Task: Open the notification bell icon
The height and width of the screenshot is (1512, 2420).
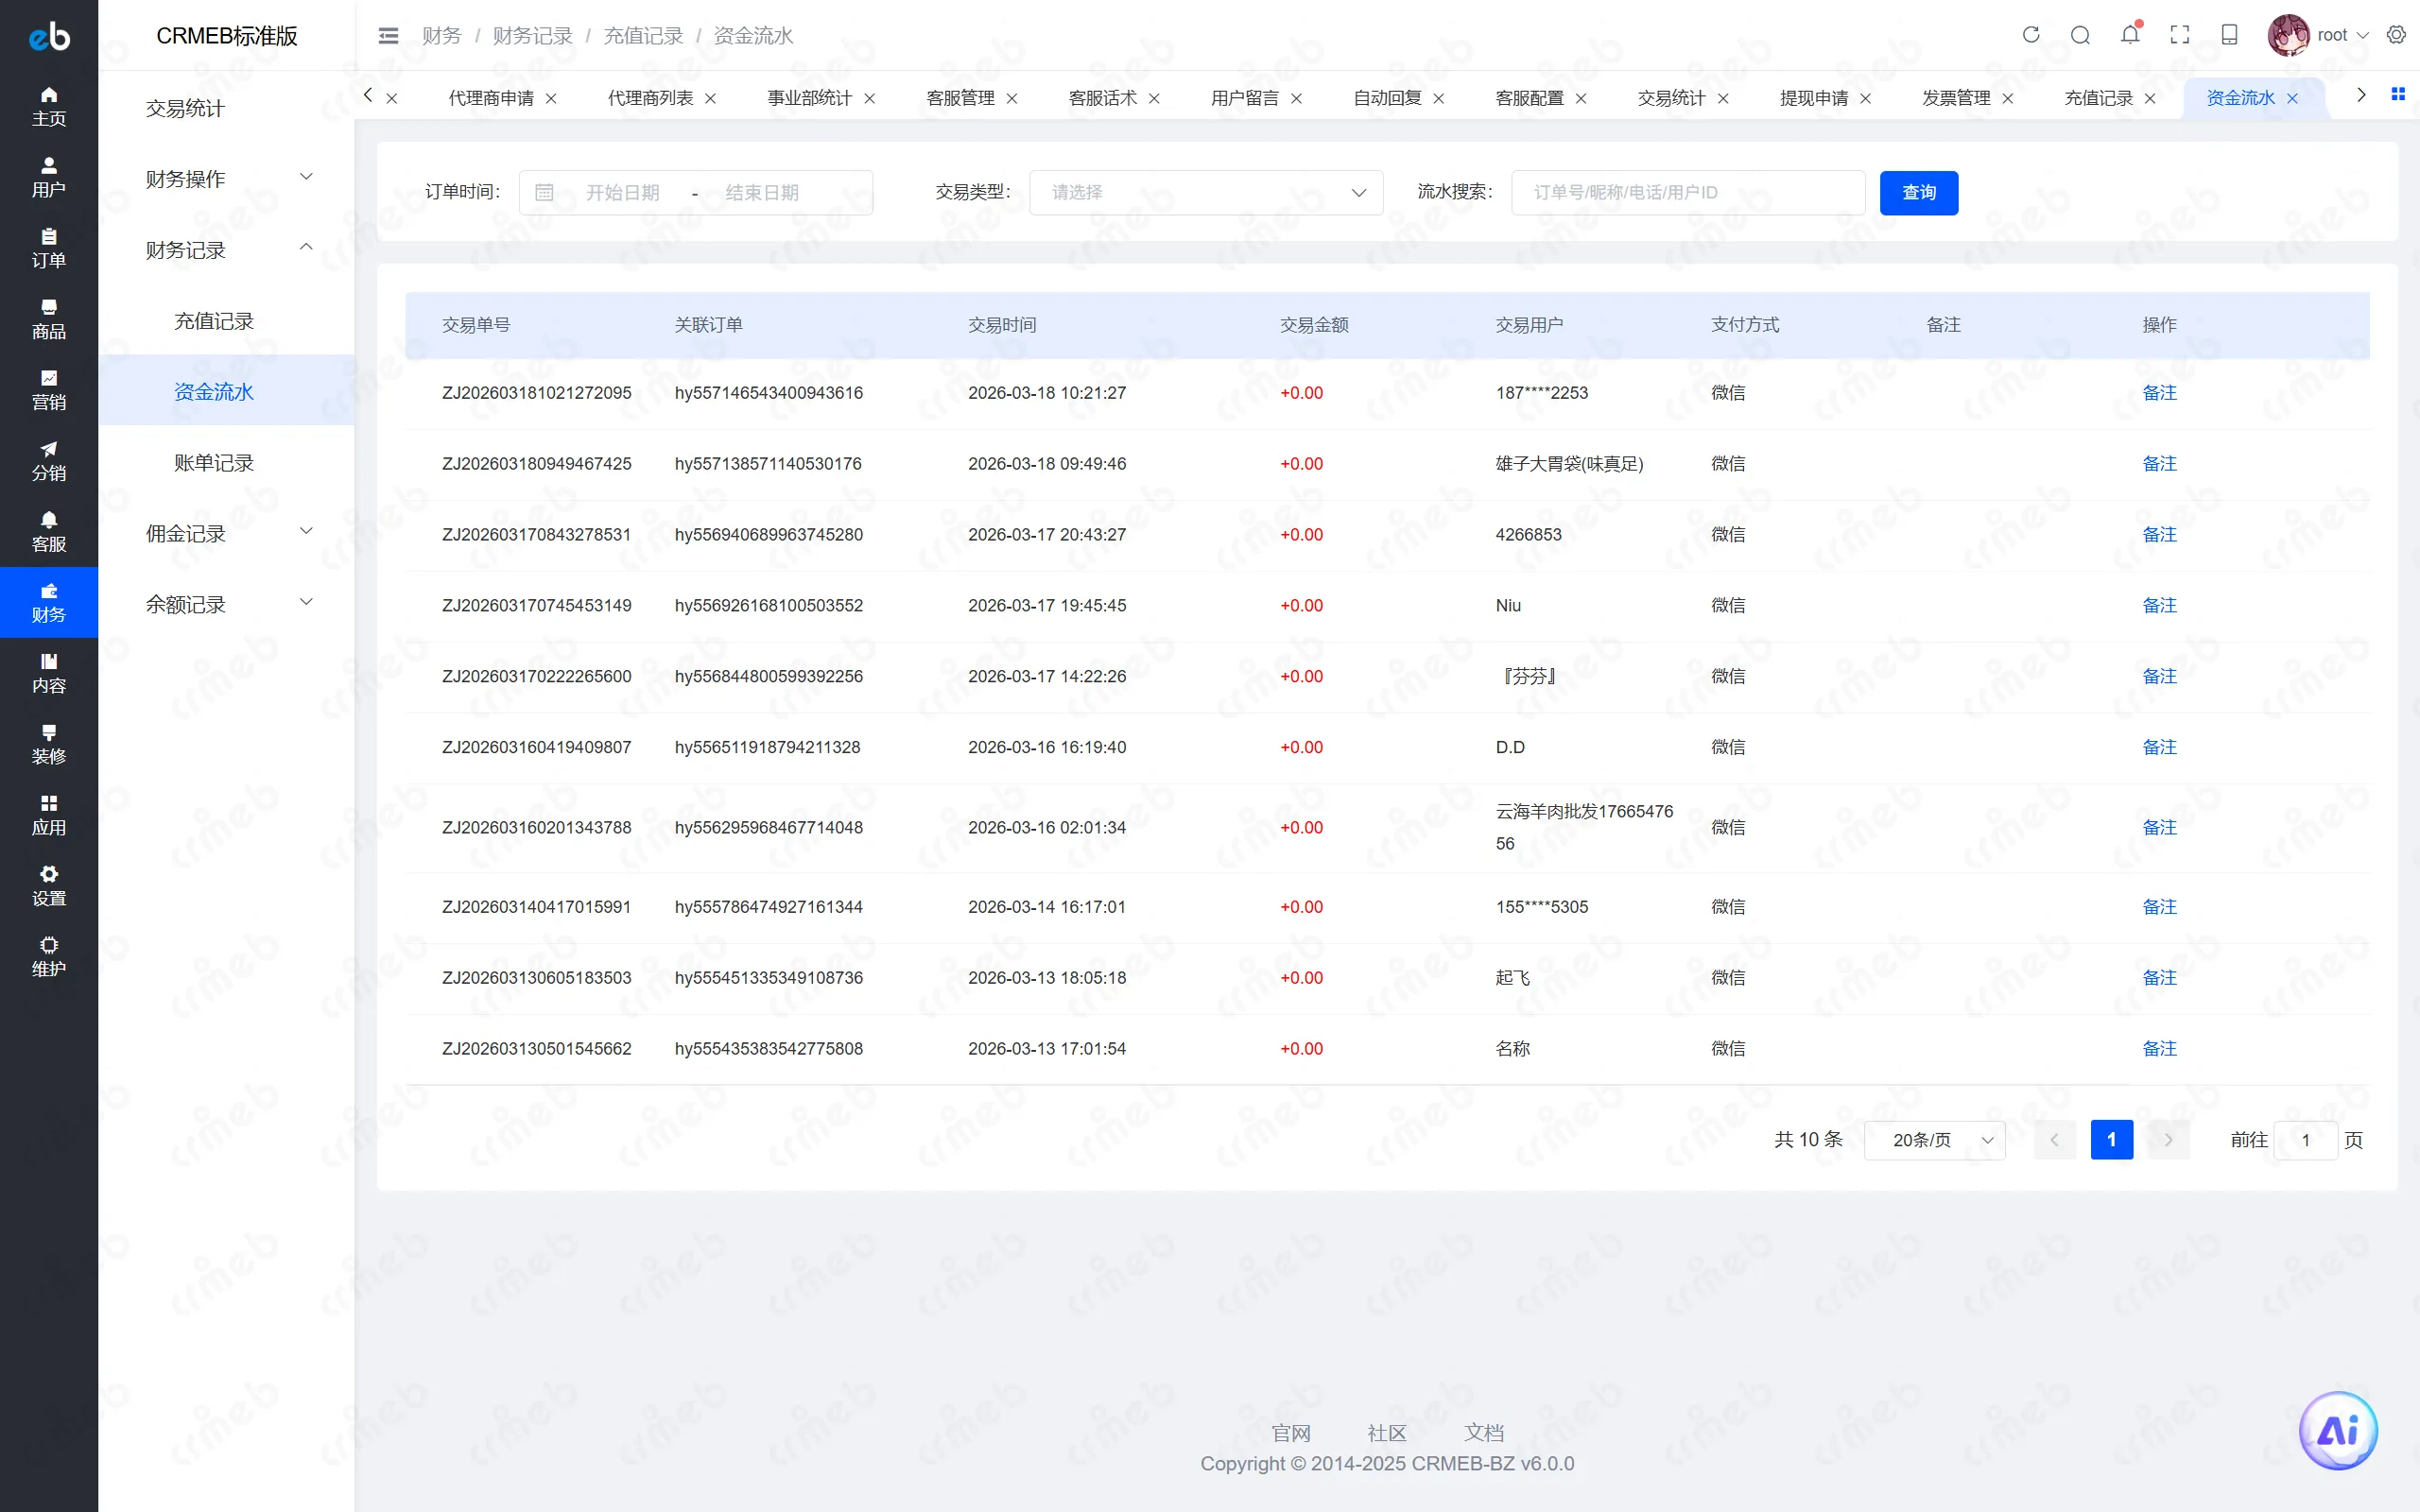Action: pyautogui.click(x=2130, y=35)
